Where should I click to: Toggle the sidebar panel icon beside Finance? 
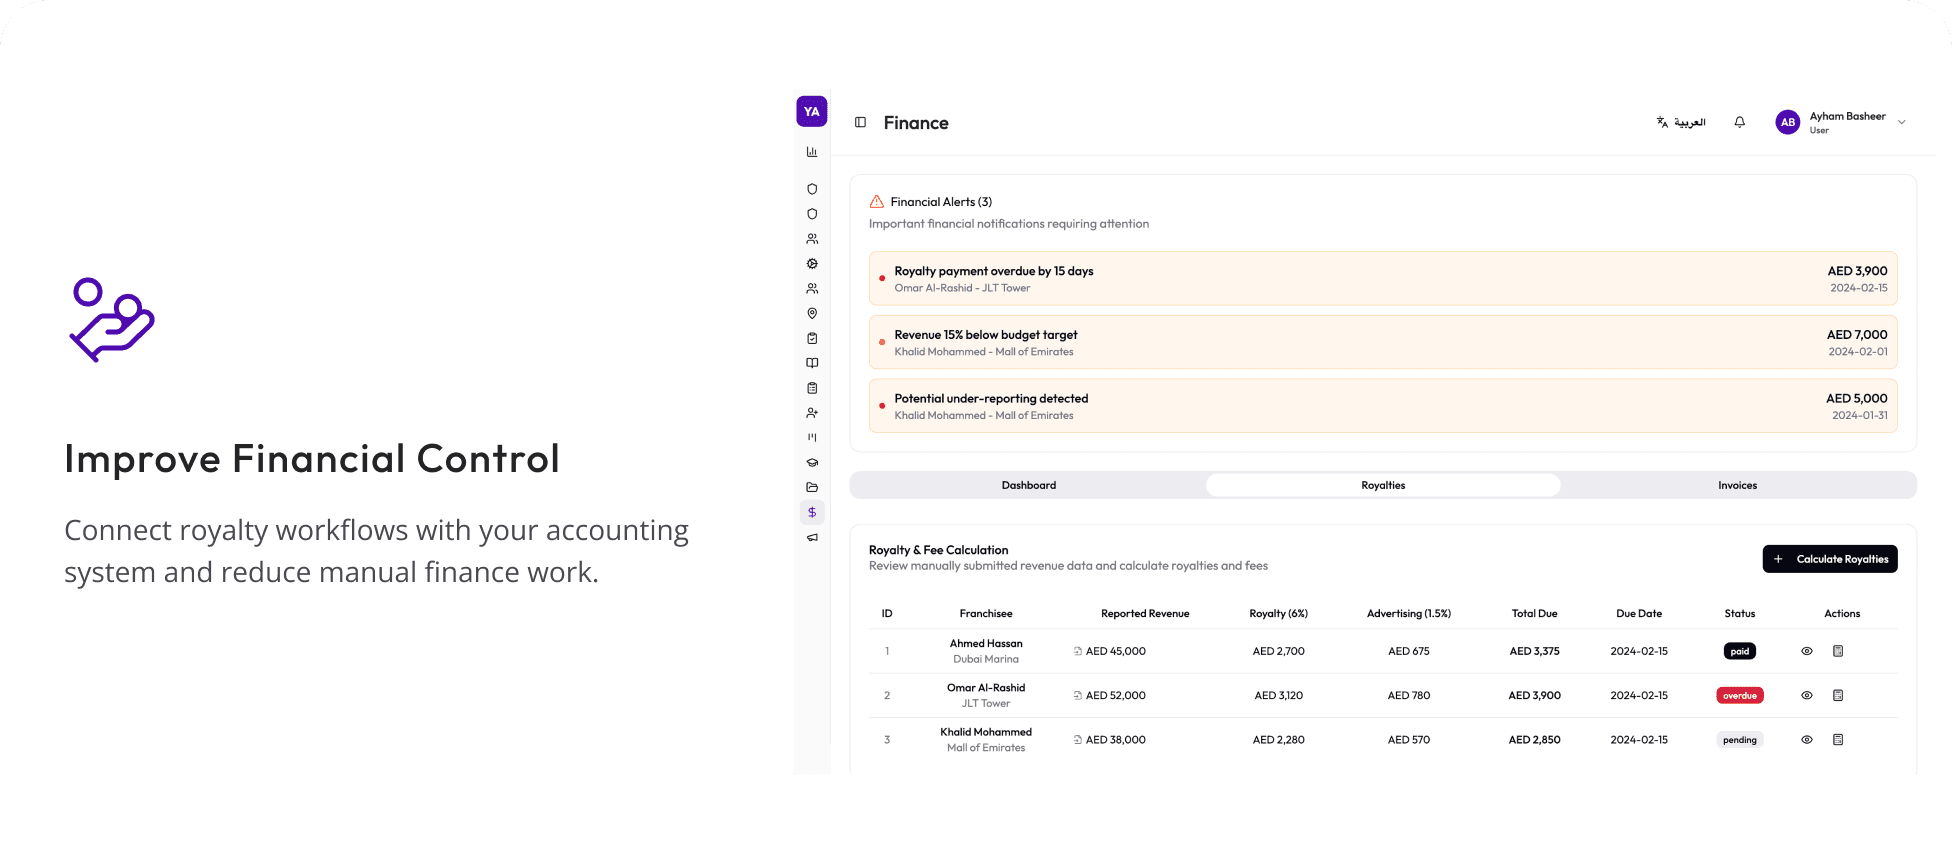[x=860, y=122]
